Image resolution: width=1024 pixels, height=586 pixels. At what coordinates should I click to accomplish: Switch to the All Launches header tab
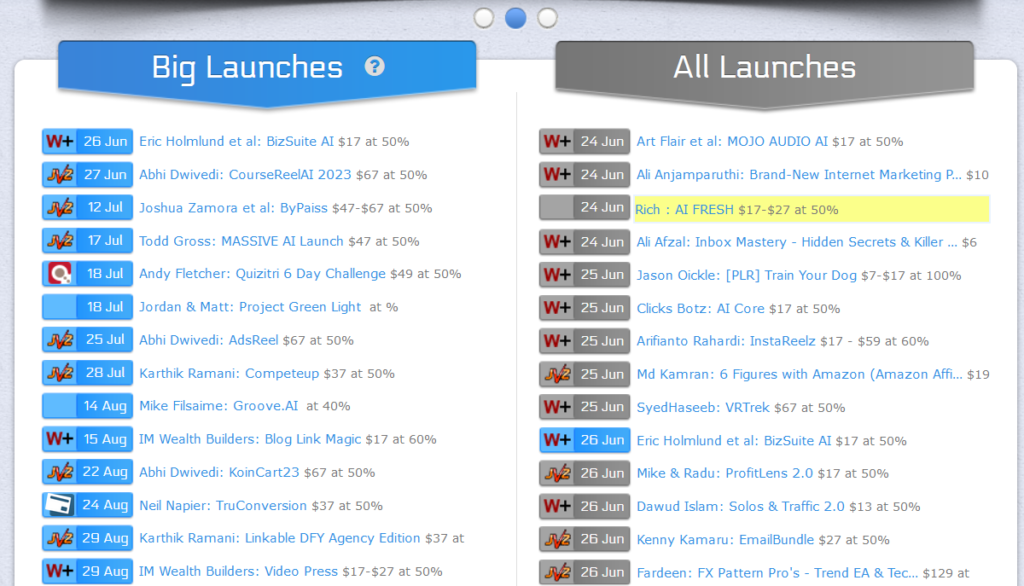[x=765, y=71]
